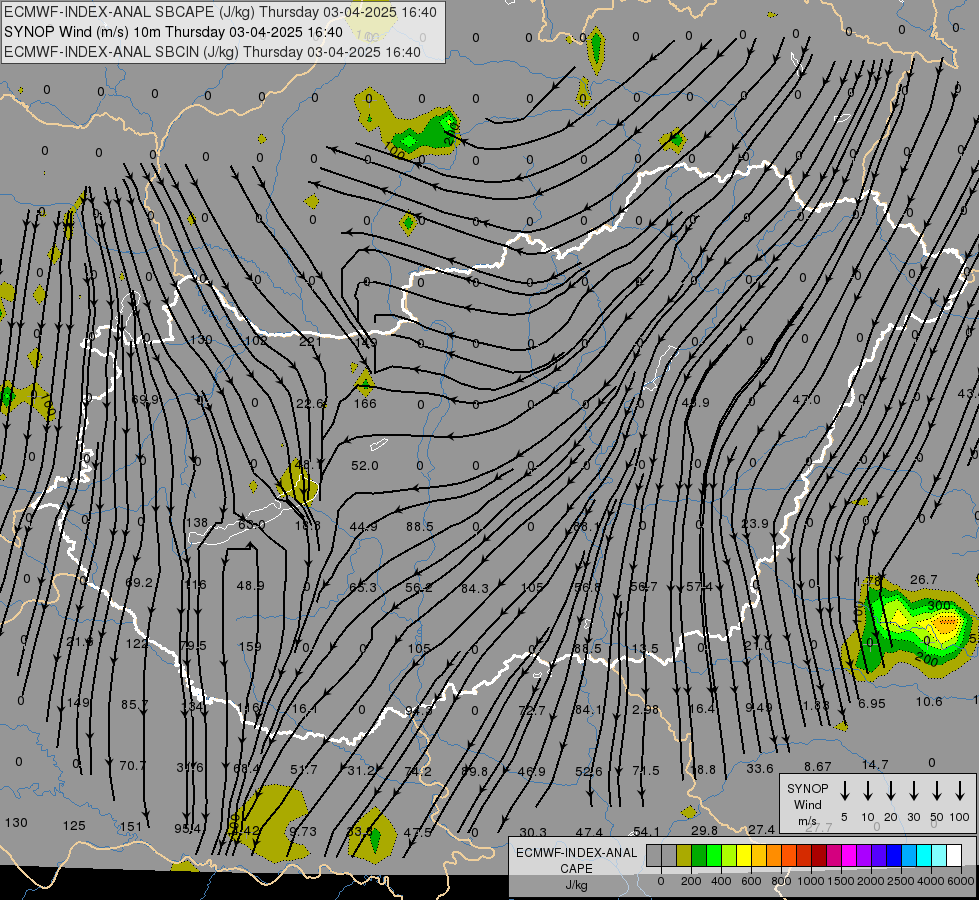Pick the pure blue swatch before 2500
This screenshot has height=900, width=979.
(894, 856)
